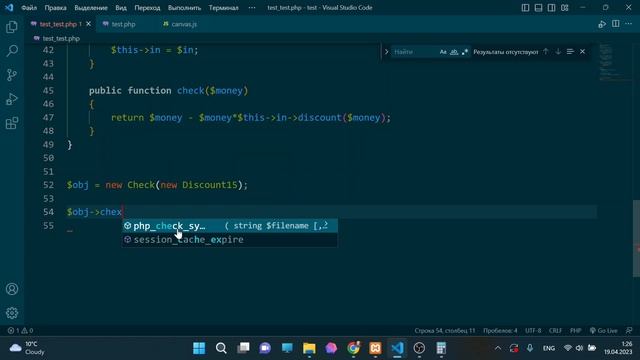Viewport: 640px width, 360px height.
Task: Select php_check_syntax suggestion
Action: click(x=230, y=226)
